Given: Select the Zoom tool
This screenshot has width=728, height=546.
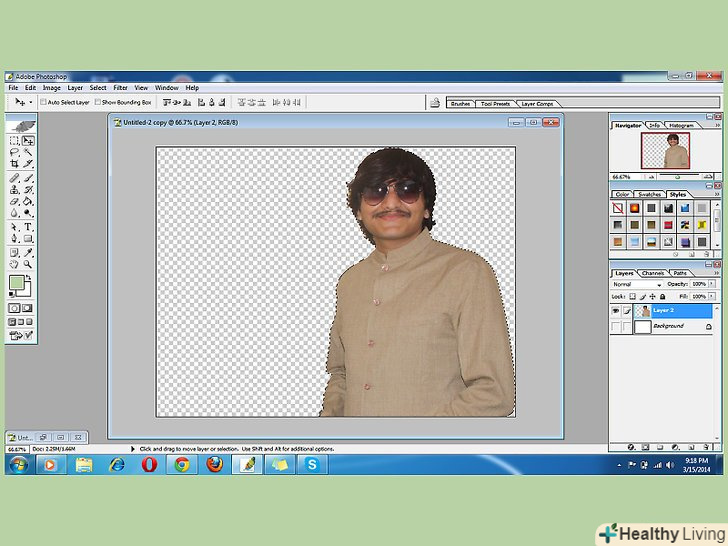Looking at the screenshot, I should click(x=28, y=264).
